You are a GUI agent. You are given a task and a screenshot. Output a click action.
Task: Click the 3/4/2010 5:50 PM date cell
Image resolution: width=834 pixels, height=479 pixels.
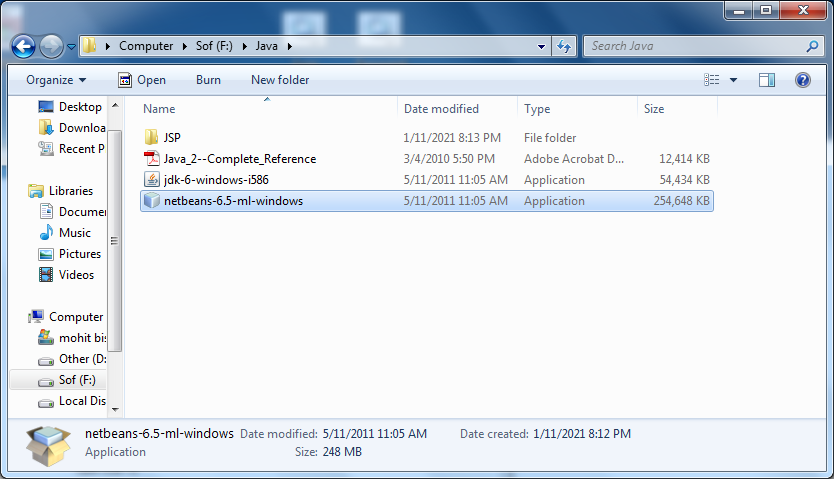click(x=449, y=159)
